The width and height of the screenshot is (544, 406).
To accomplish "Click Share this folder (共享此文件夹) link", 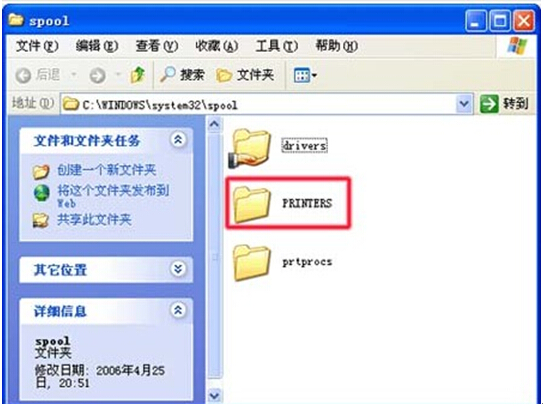I will click(94, 219).
